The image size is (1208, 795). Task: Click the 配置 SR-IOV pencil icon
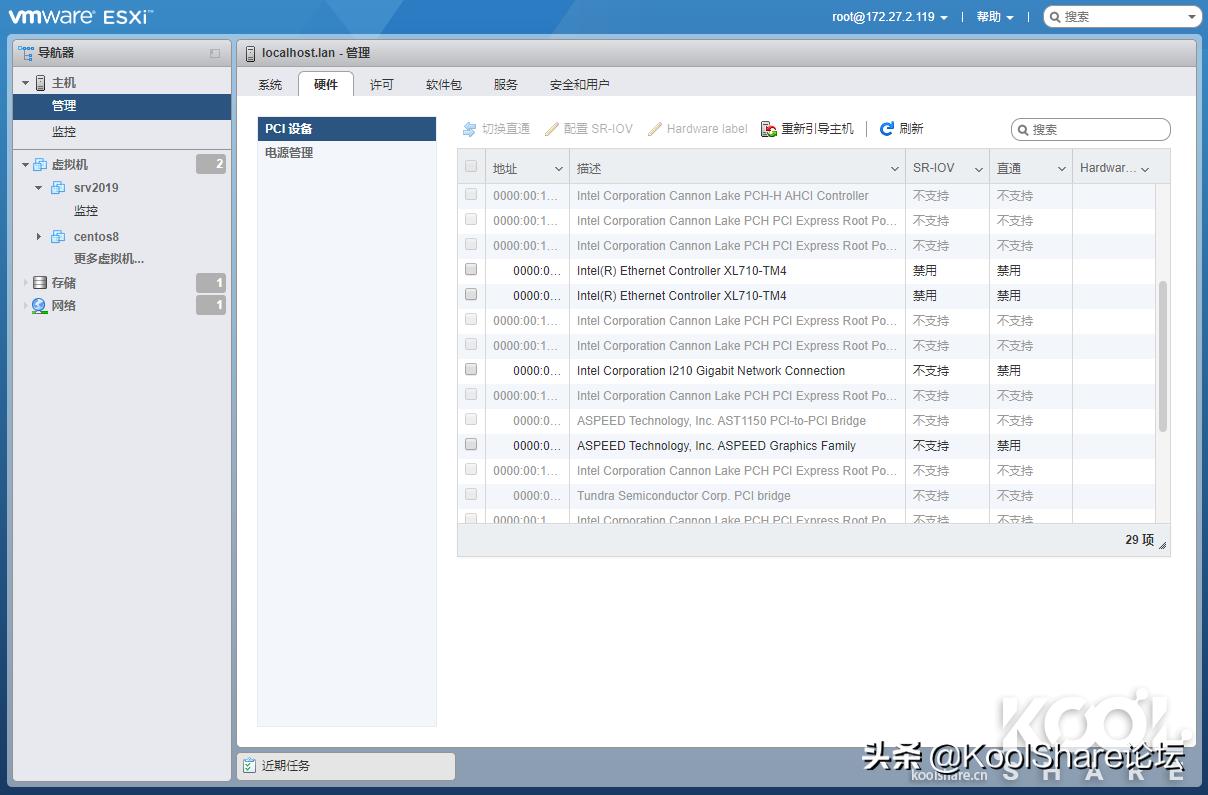551,128
